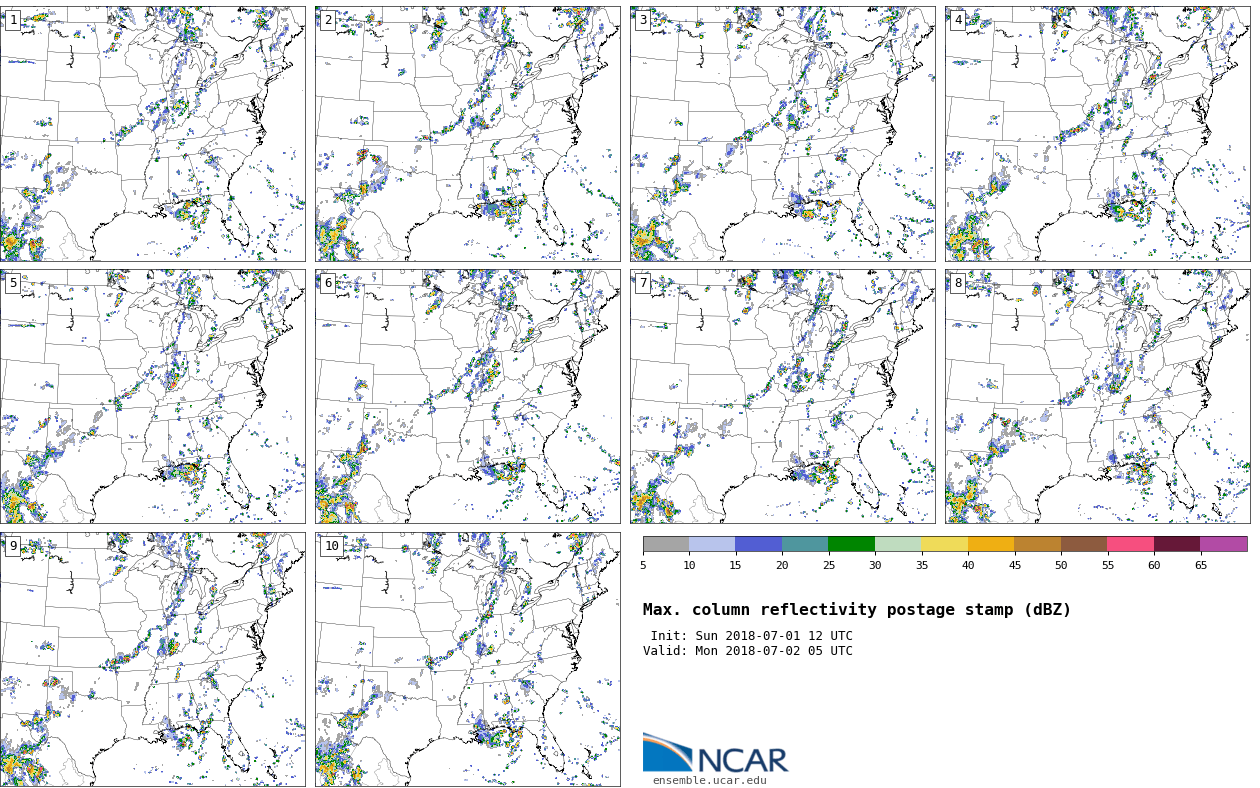1260x788 pixels.
Task: Select the number 1 panel label
Action: [x=13, y=20]
